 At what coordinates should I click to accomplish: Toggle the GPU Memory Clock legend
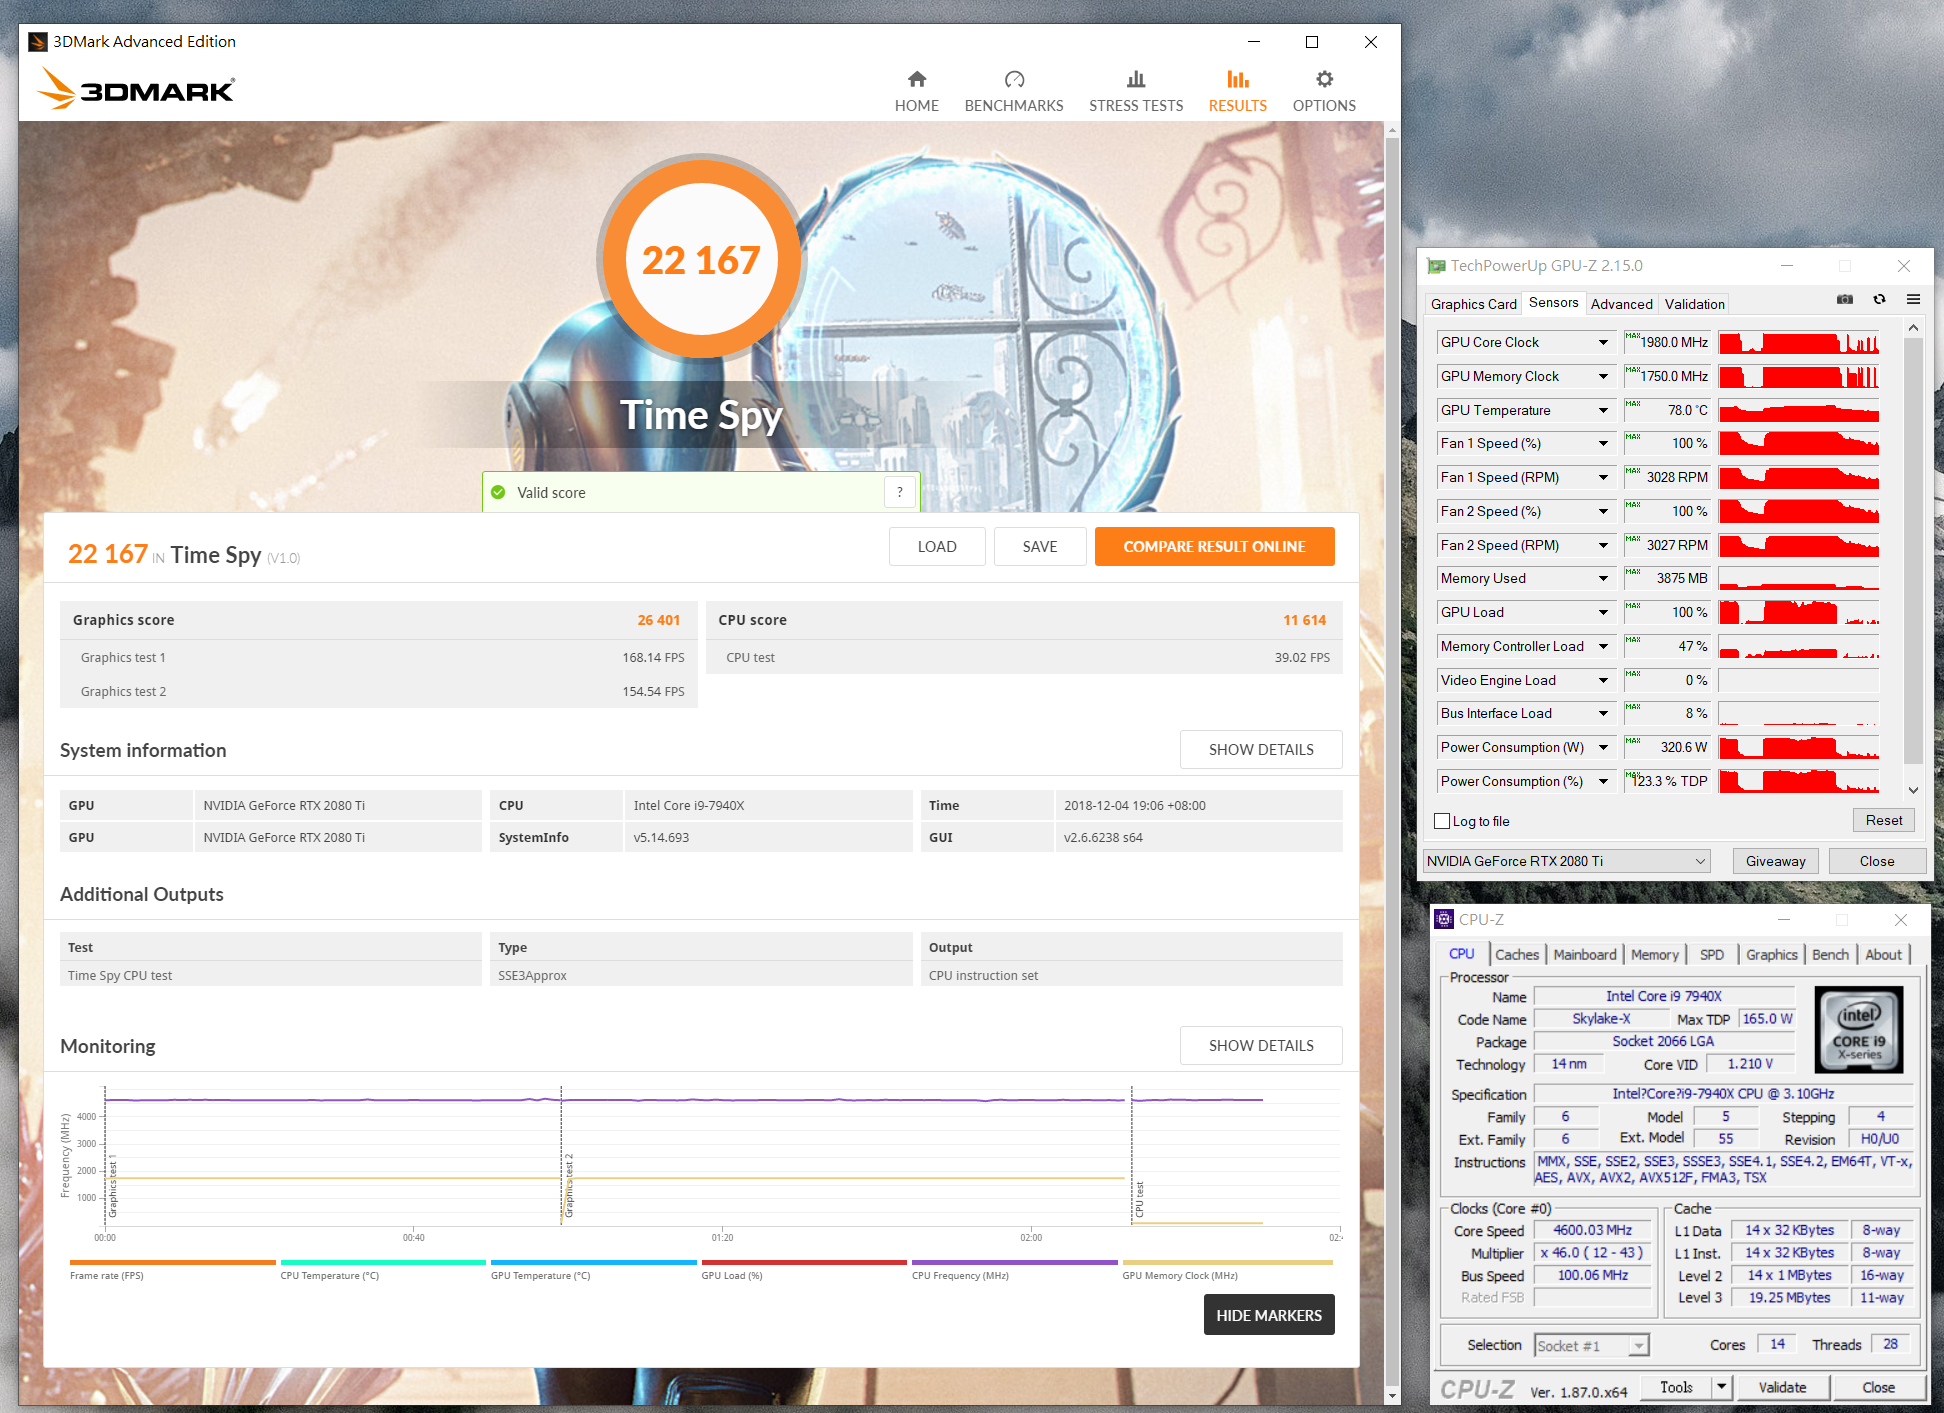coord(1227,1269)
